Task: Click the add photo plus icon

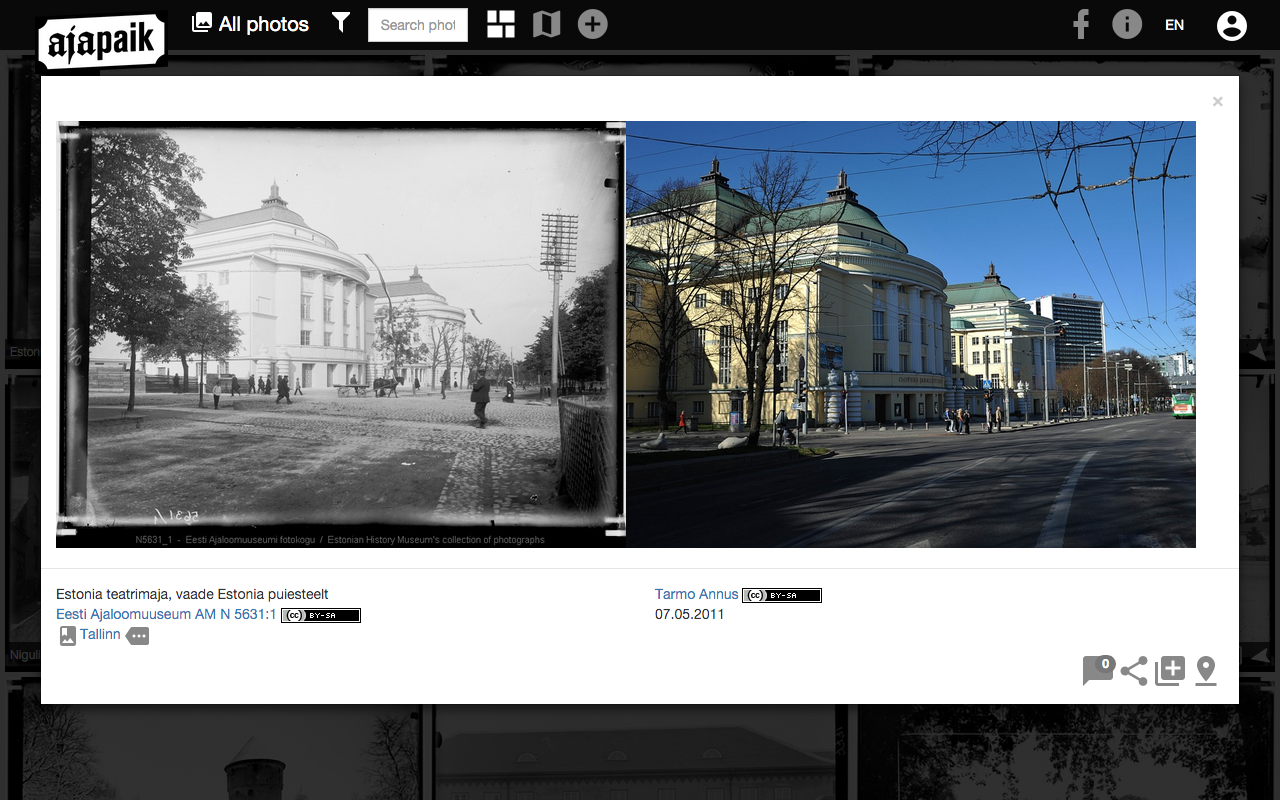Action: tap(593, 24)
